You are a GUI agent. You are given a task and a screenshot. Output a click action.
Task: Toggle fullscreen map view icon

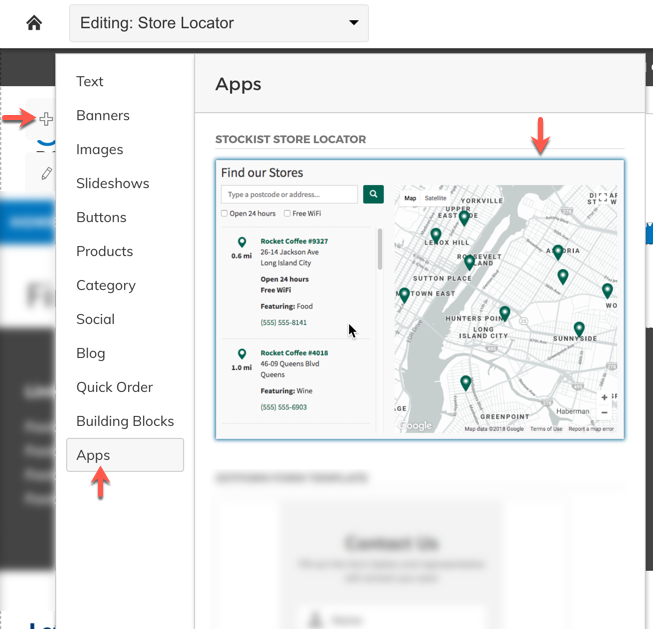point(603,197)
